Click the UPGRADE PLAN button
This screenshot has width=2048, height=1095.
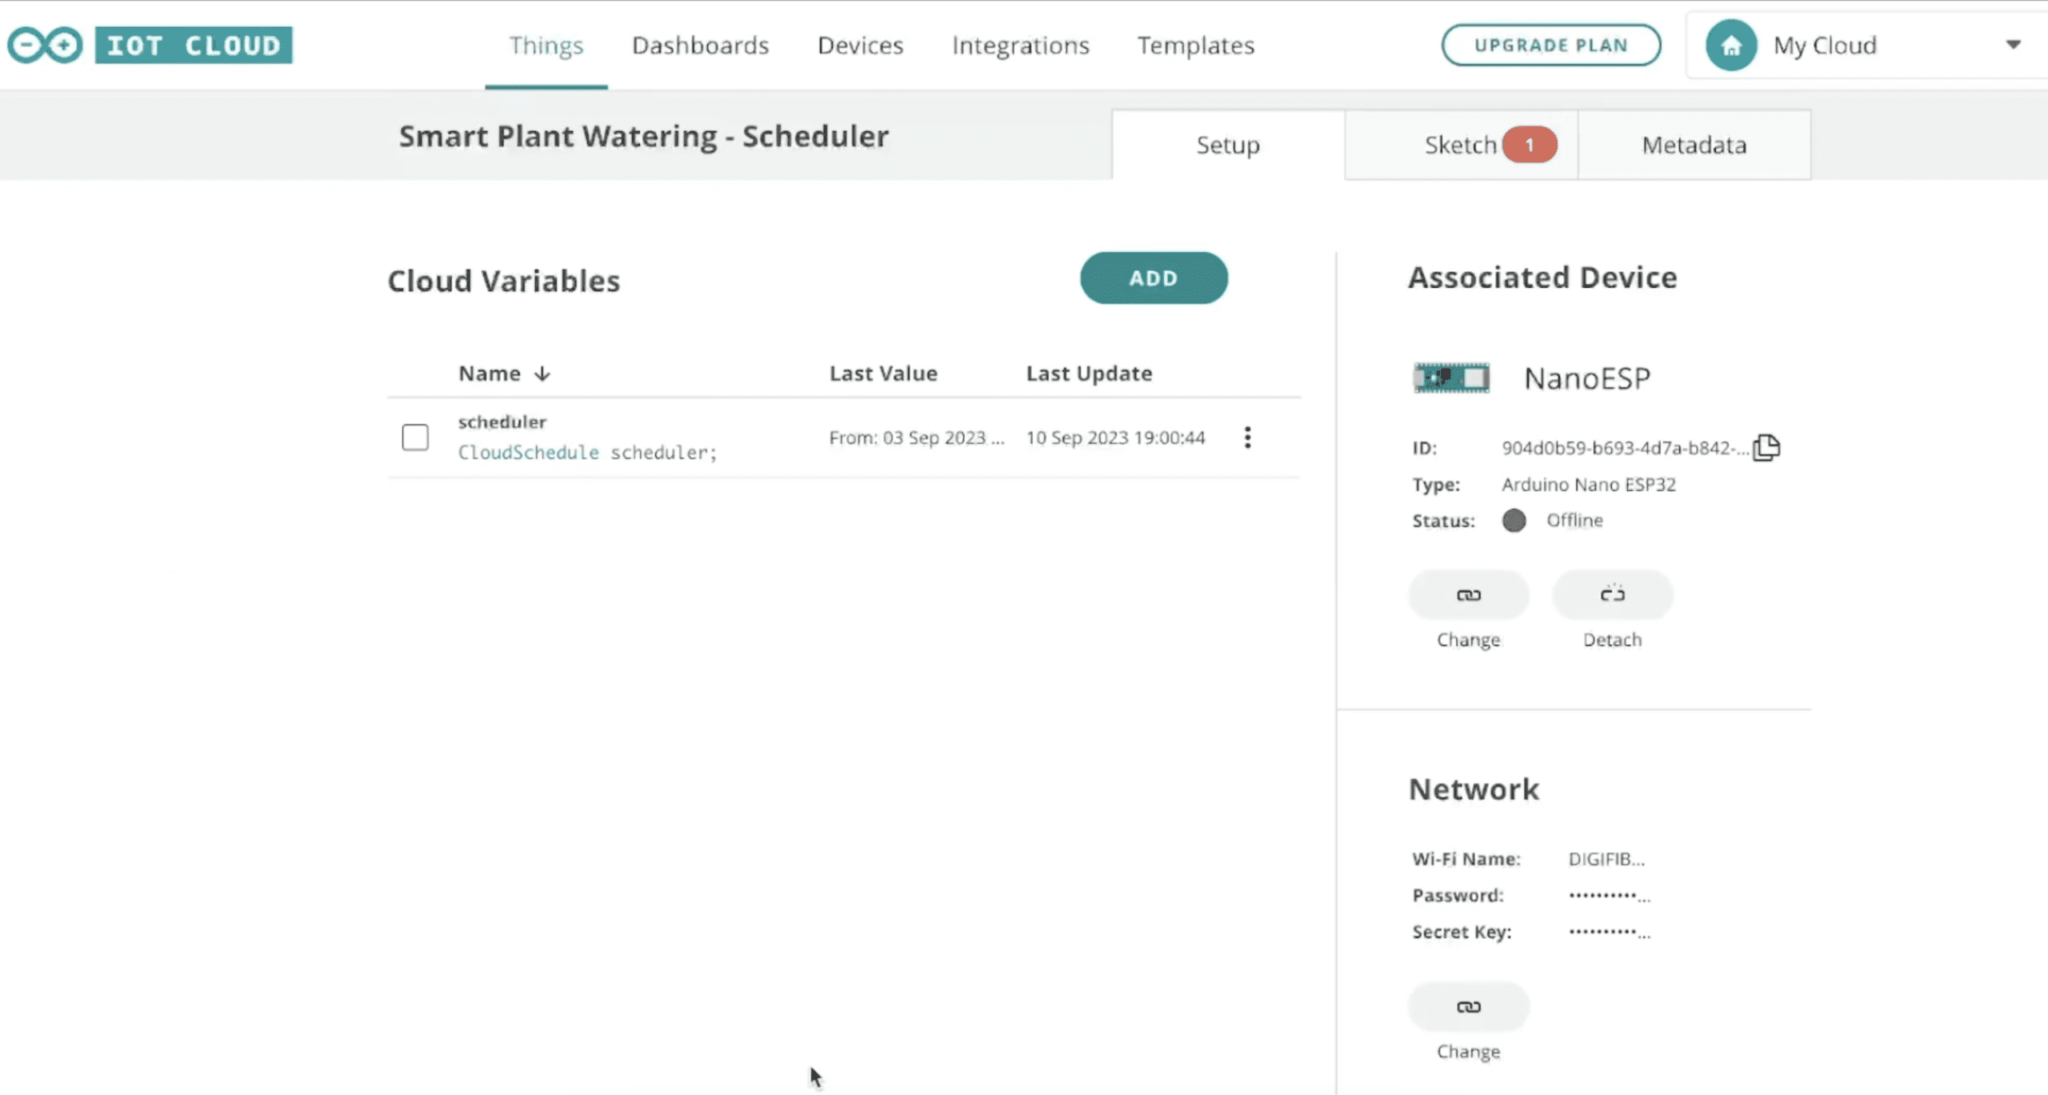point(1550,44)
